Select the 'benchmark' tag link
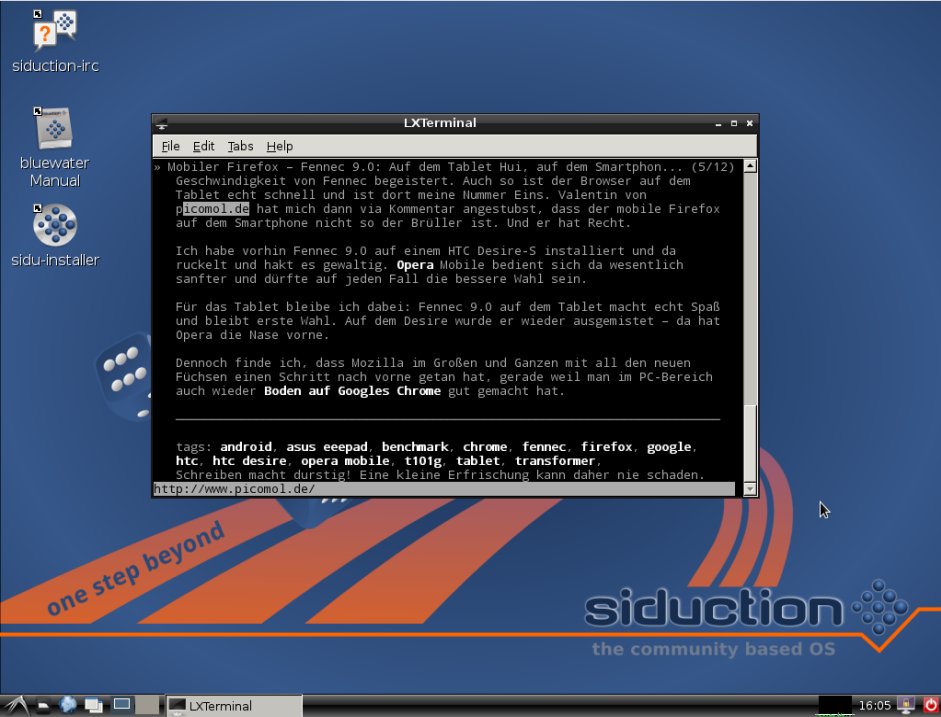Image resolution: width=941 pixels, height=717 pixels. tap(415, 446)
